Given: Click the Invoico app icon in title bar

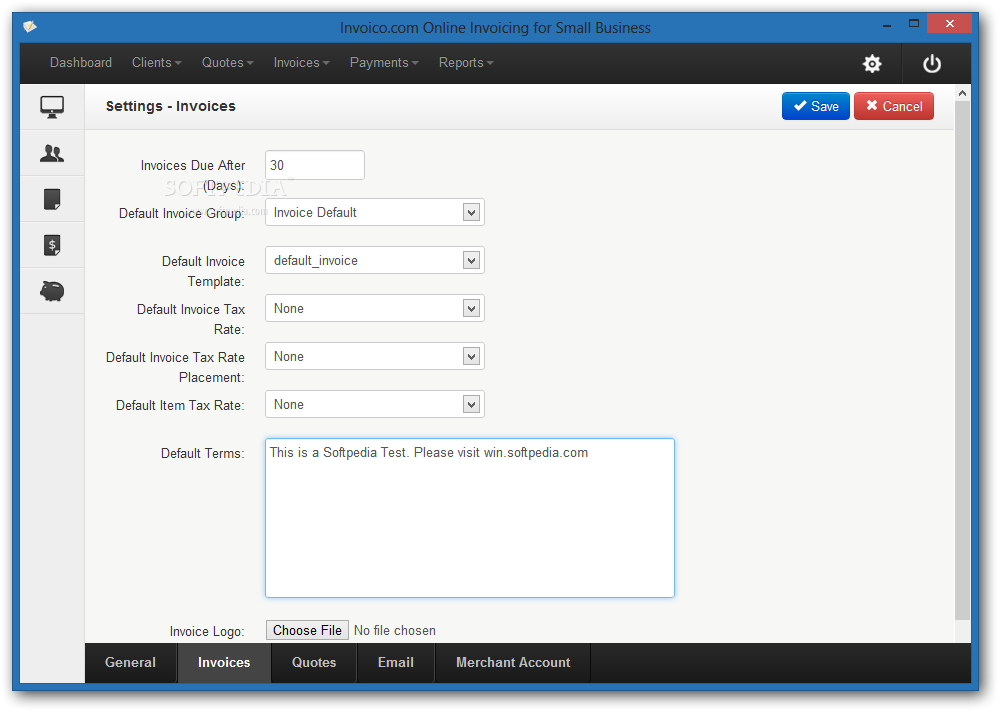Looking at the screenshot, I should pyautogui.click(x=30, y=27).
